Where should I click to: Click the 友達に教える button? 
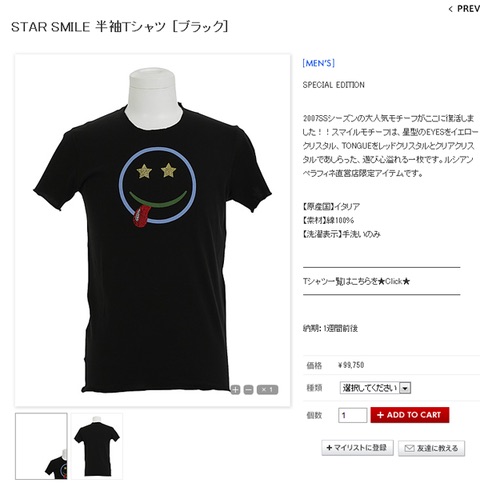pos(431,448)
